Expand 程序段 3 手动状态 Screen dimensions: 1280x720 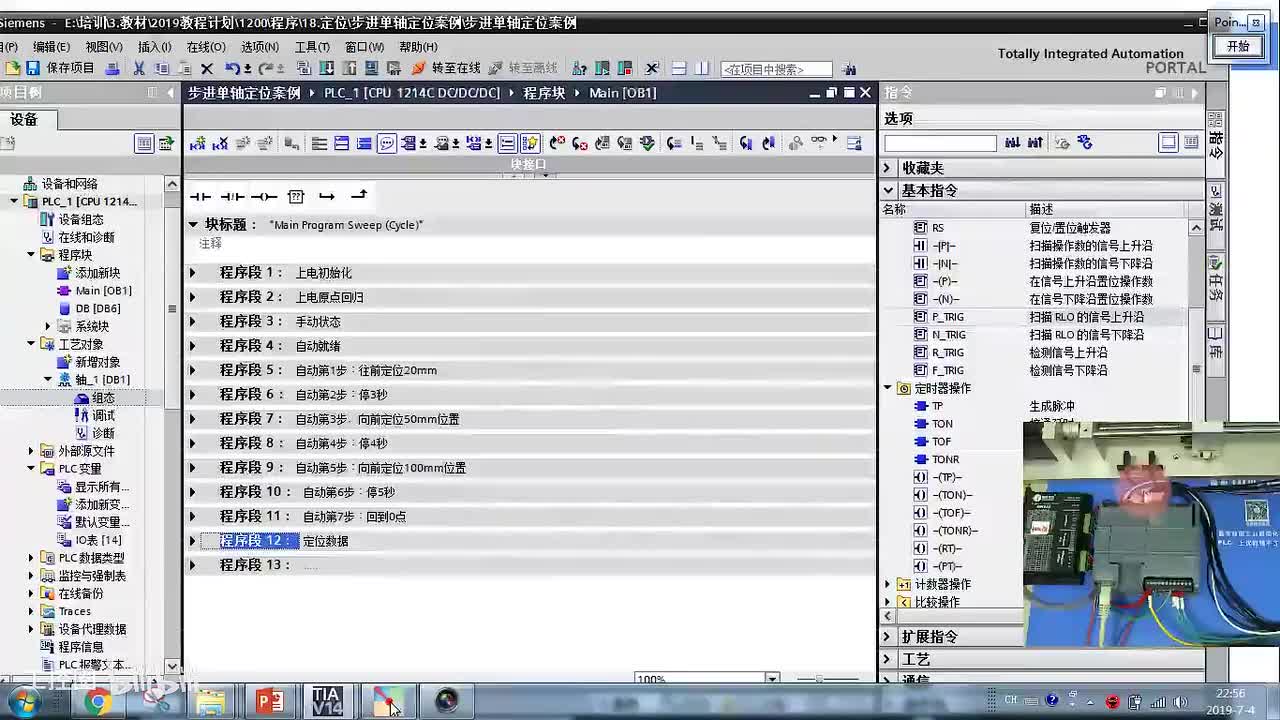193,322
